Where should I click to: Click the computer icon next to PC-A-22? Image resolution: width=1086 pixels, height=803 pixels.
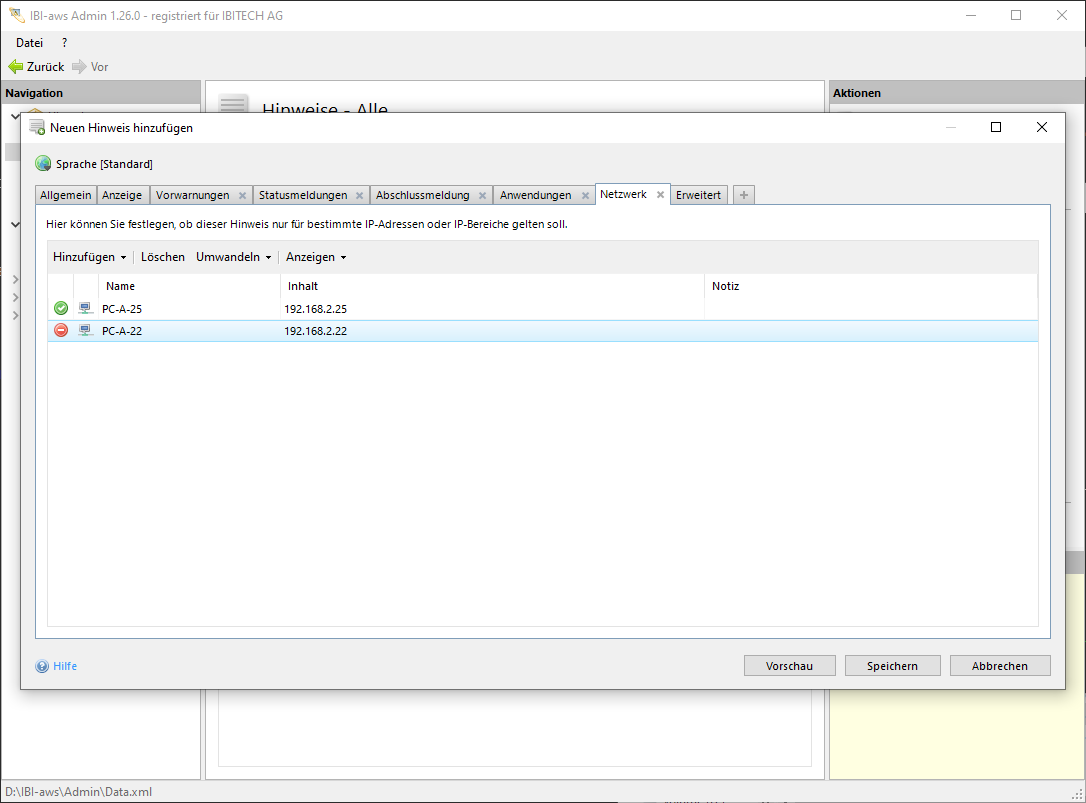coord(86,331)
